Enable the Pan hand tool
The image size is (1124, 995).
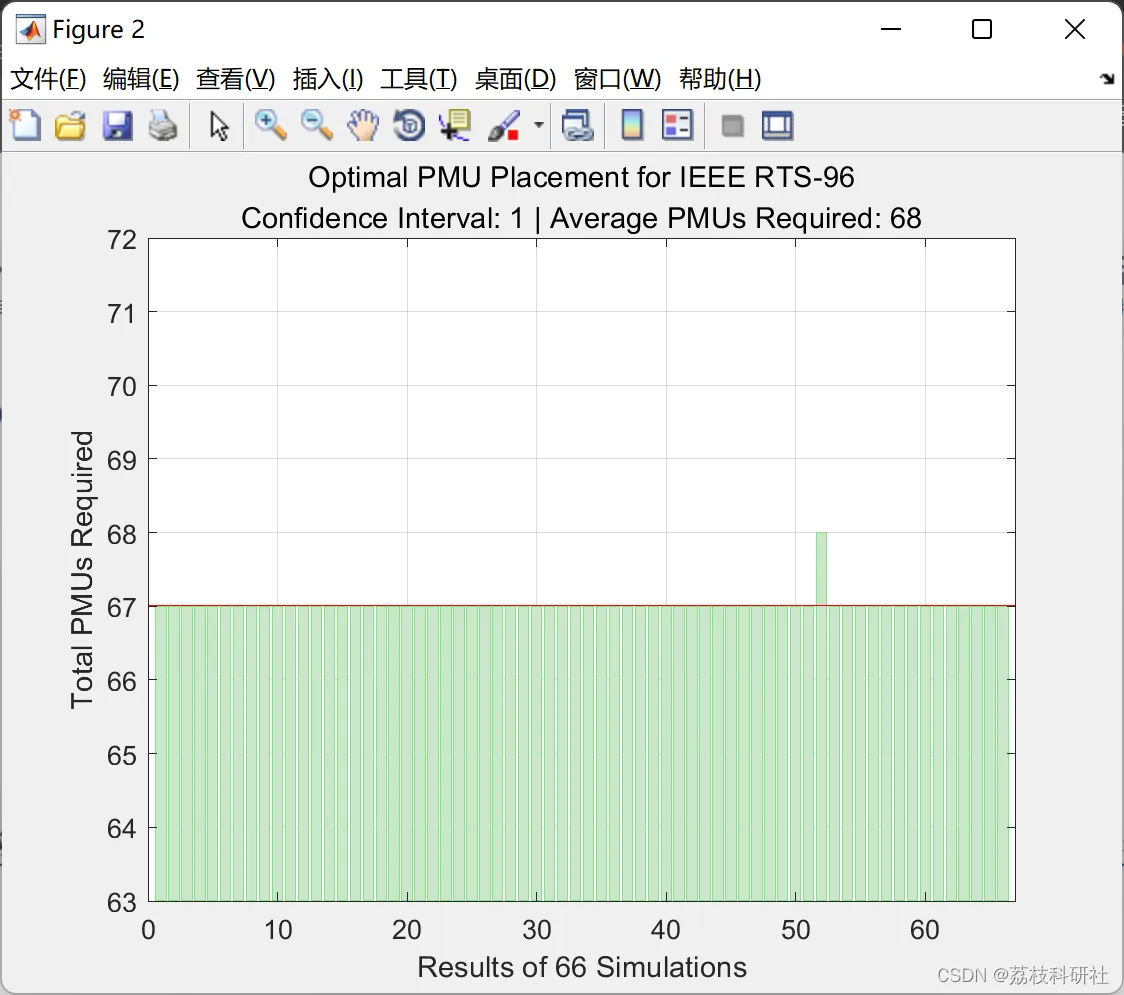click(363, 125)
